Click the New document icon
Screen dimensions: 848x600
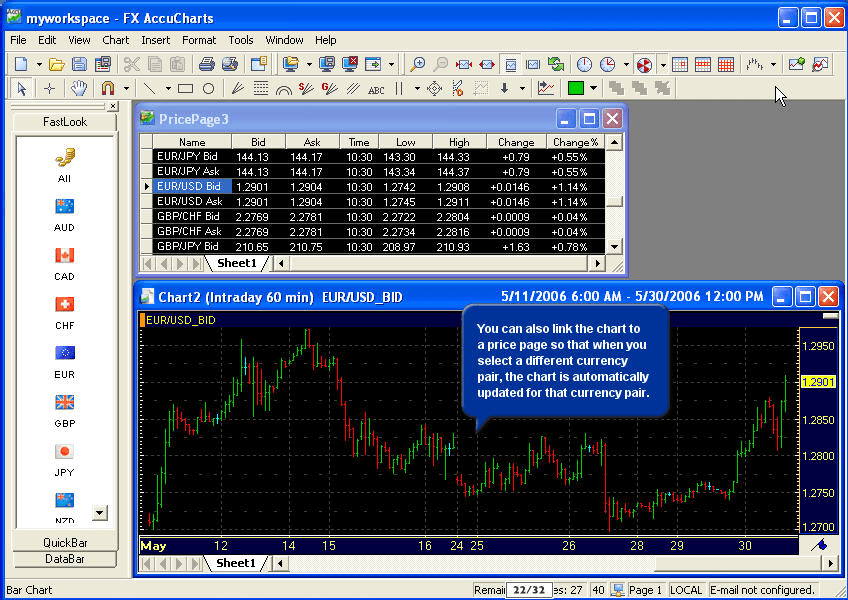coord(22,64)
